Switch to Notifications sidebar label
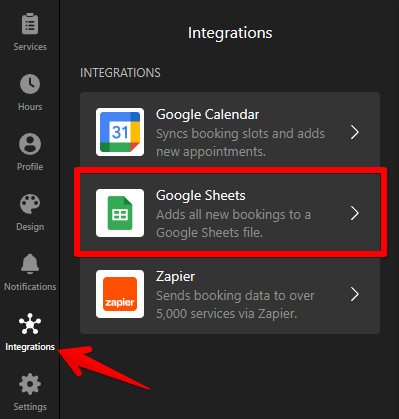 (30, 287)
